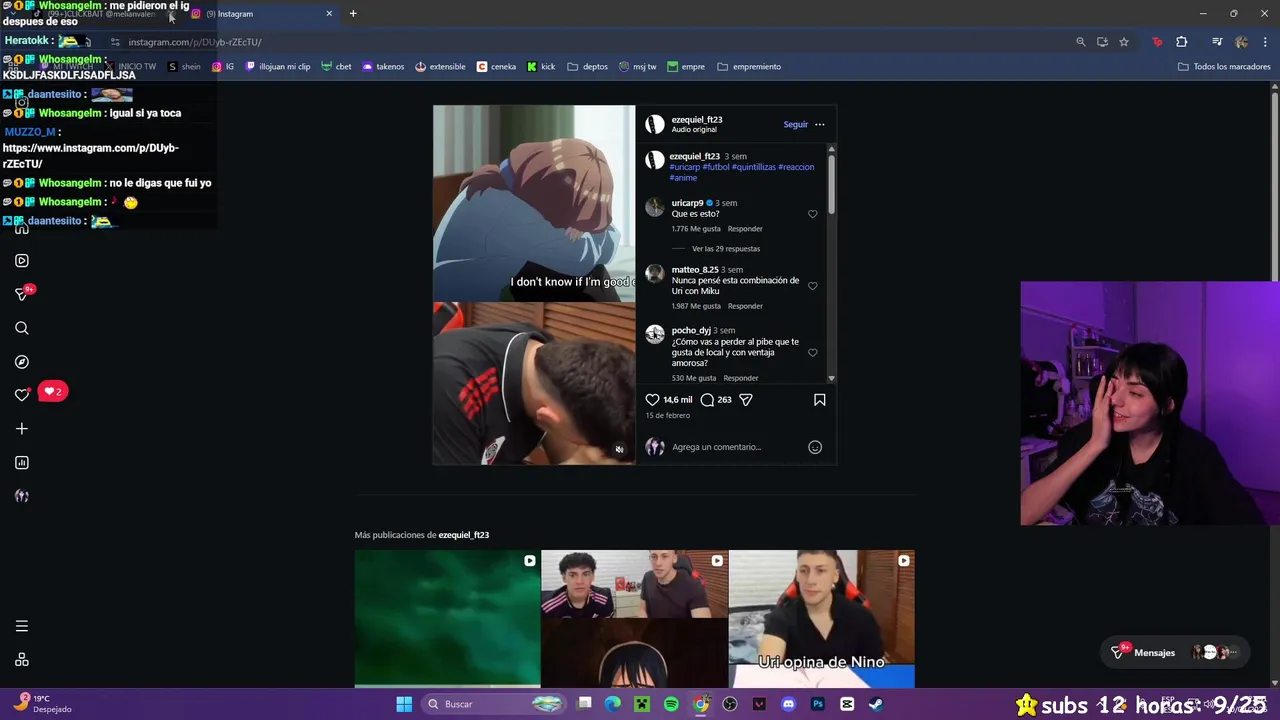Open the hamburger More menu in sidebar
The width and height of the screenshot is (1280, 720).
click(22, 626)
